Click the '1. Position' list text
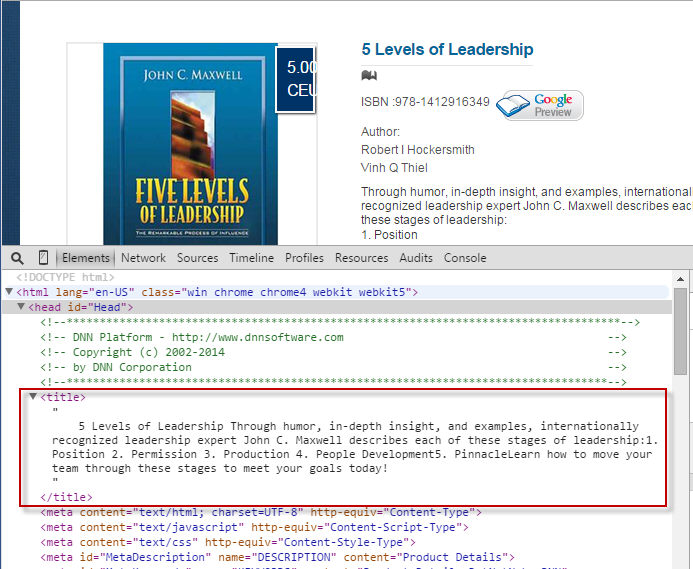693x569 pixels. click(389, 235)
